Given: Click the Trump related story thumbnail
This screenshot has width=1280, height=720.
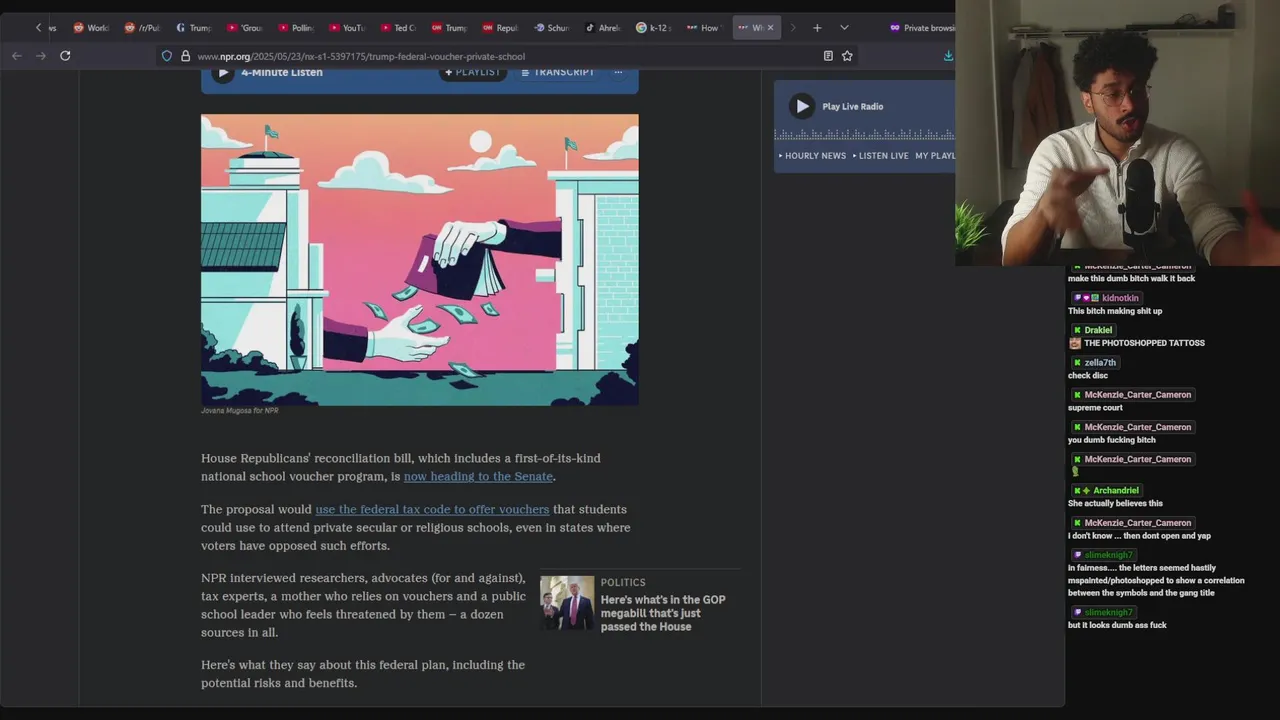Looking at the screenshot, I should (x=567, y=603).
